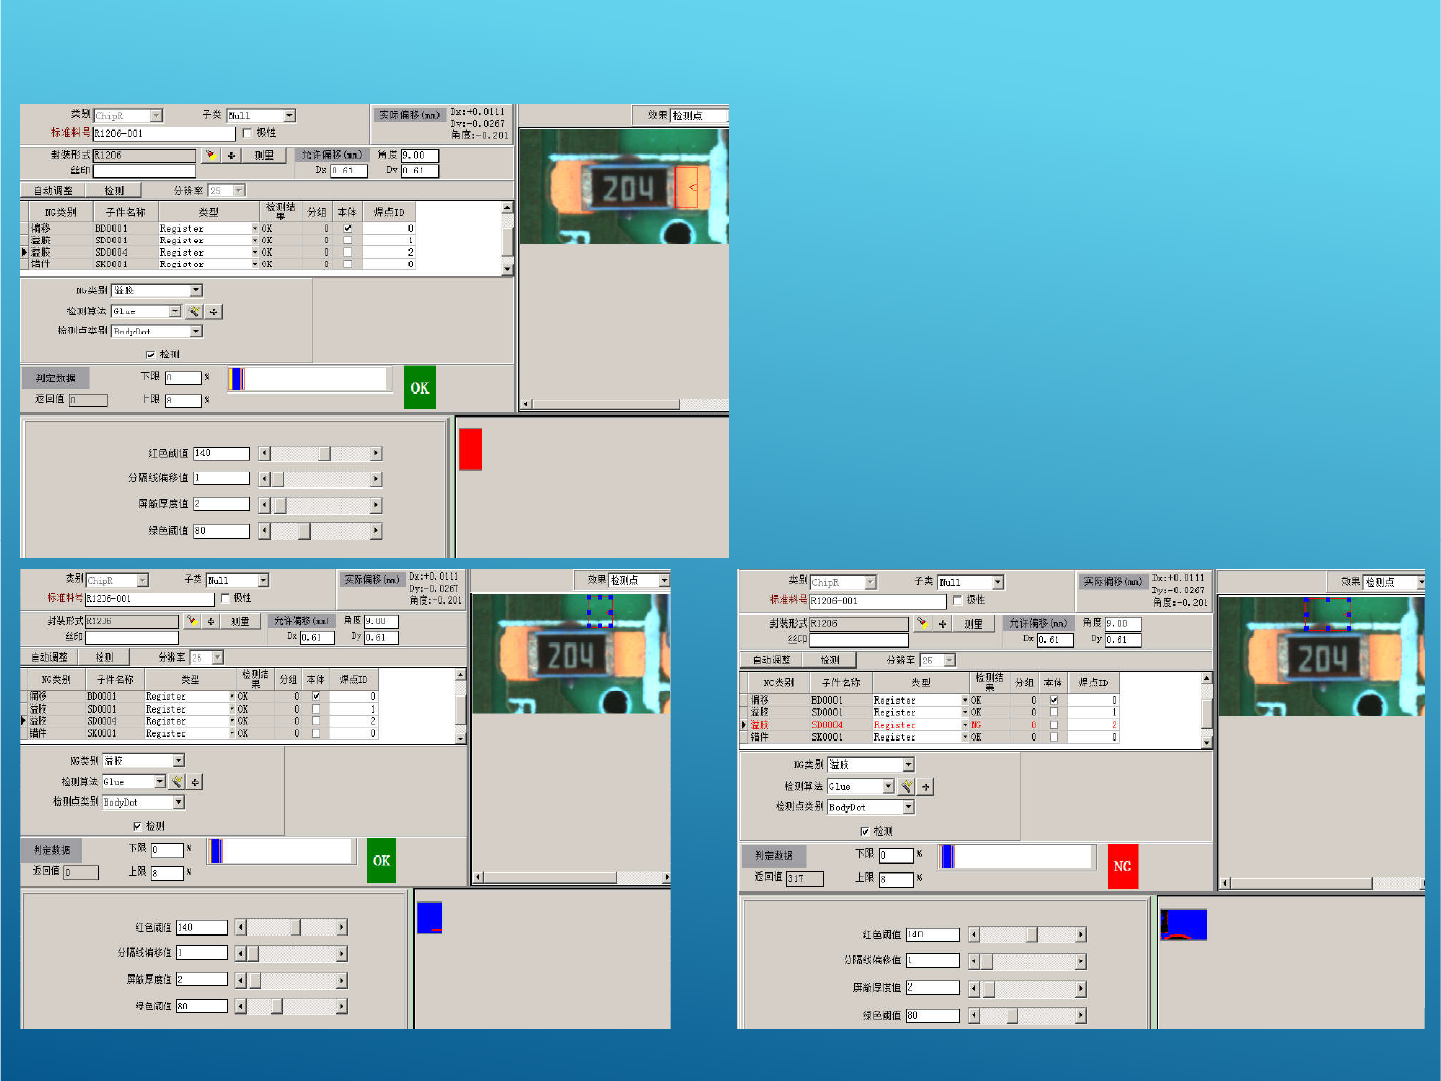Click the green OK result indicator in bottom-left panel

(x=382, y=861)
